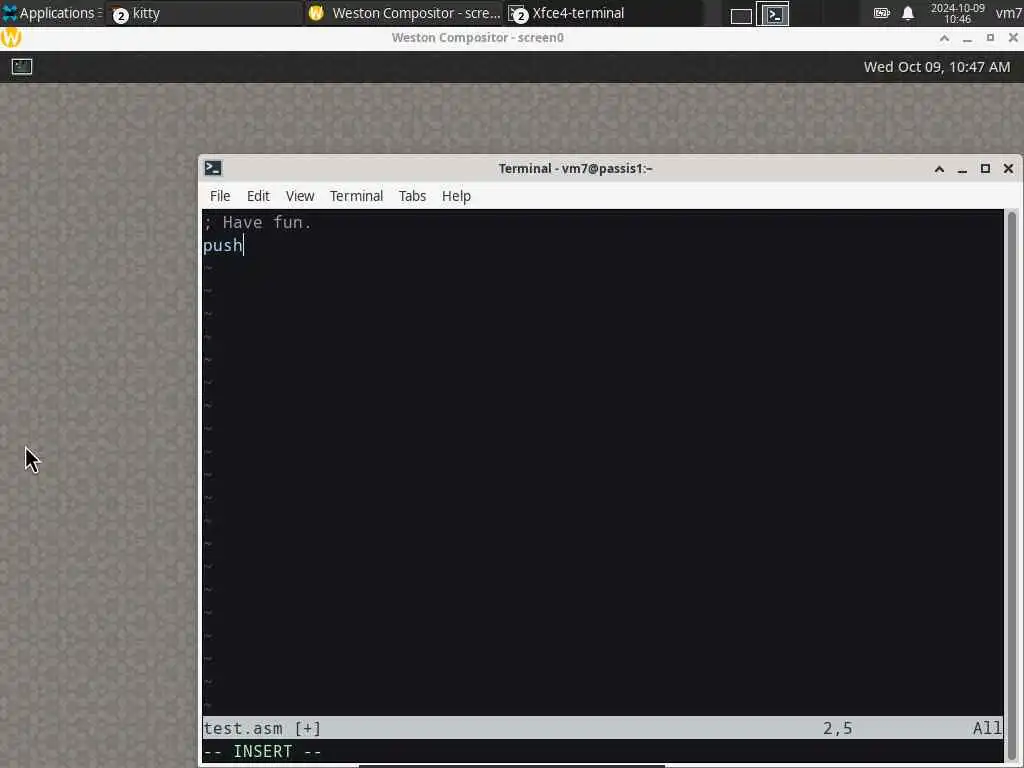Open the Terminal menu
Screen dimensions: 1024x768
[356, 196]
